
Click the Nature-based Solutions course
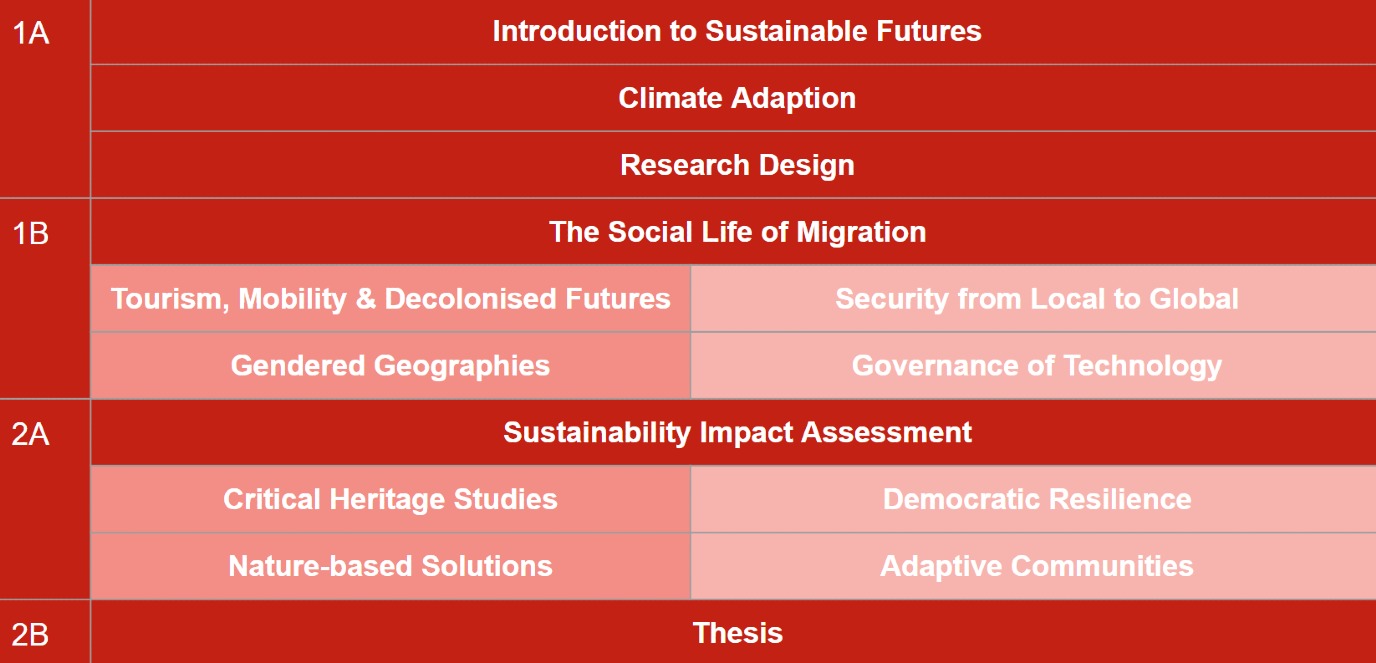click(x=390, y=566)
